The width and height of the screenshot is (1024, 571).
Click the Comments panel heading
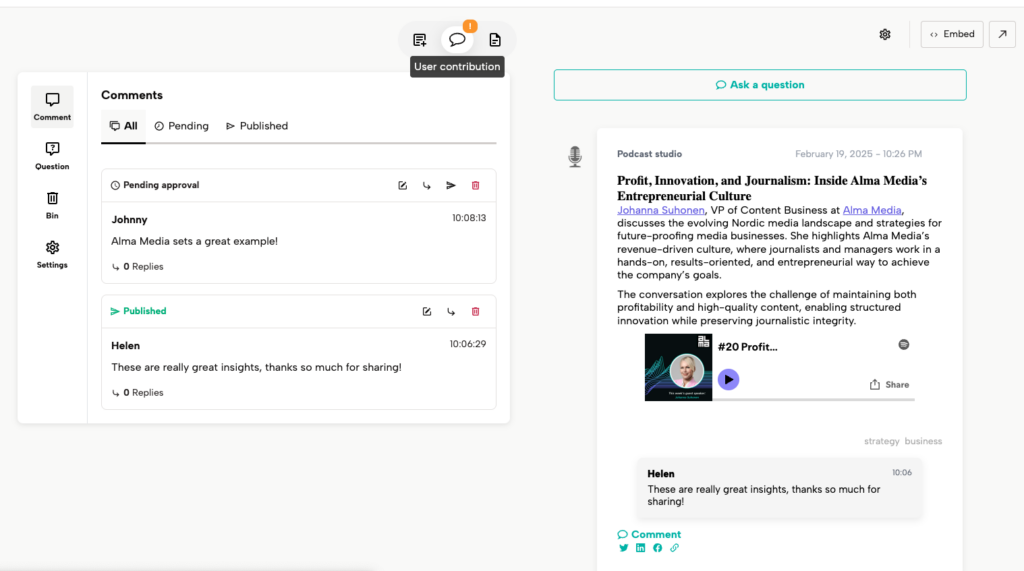click(x=132, y=95)
